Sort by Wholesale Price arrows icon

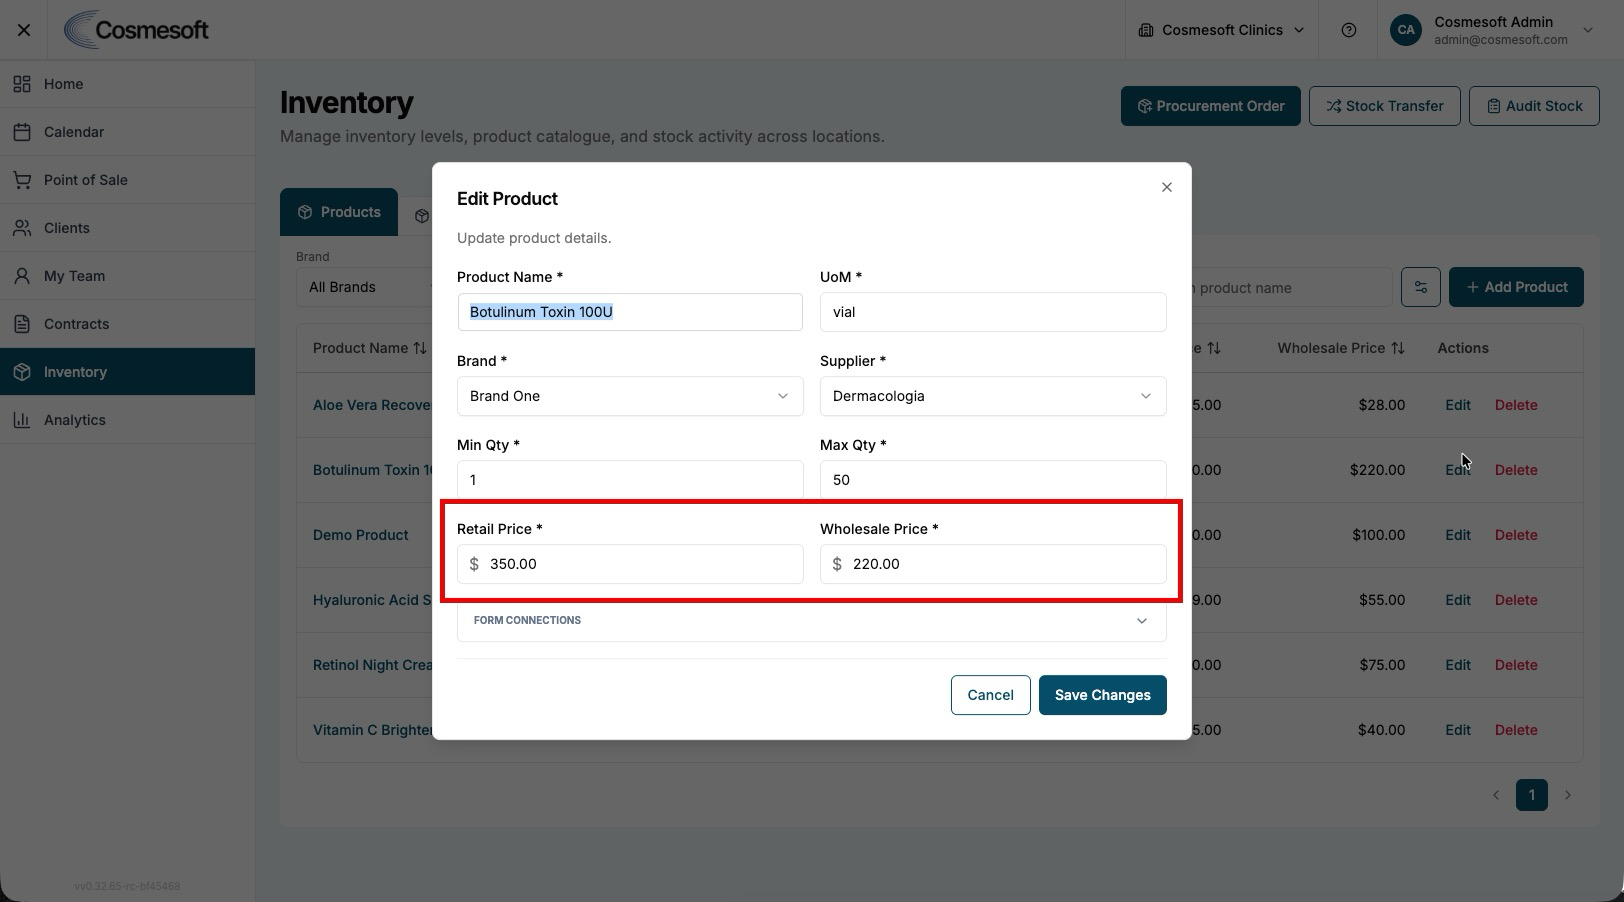pos(1398,348)
